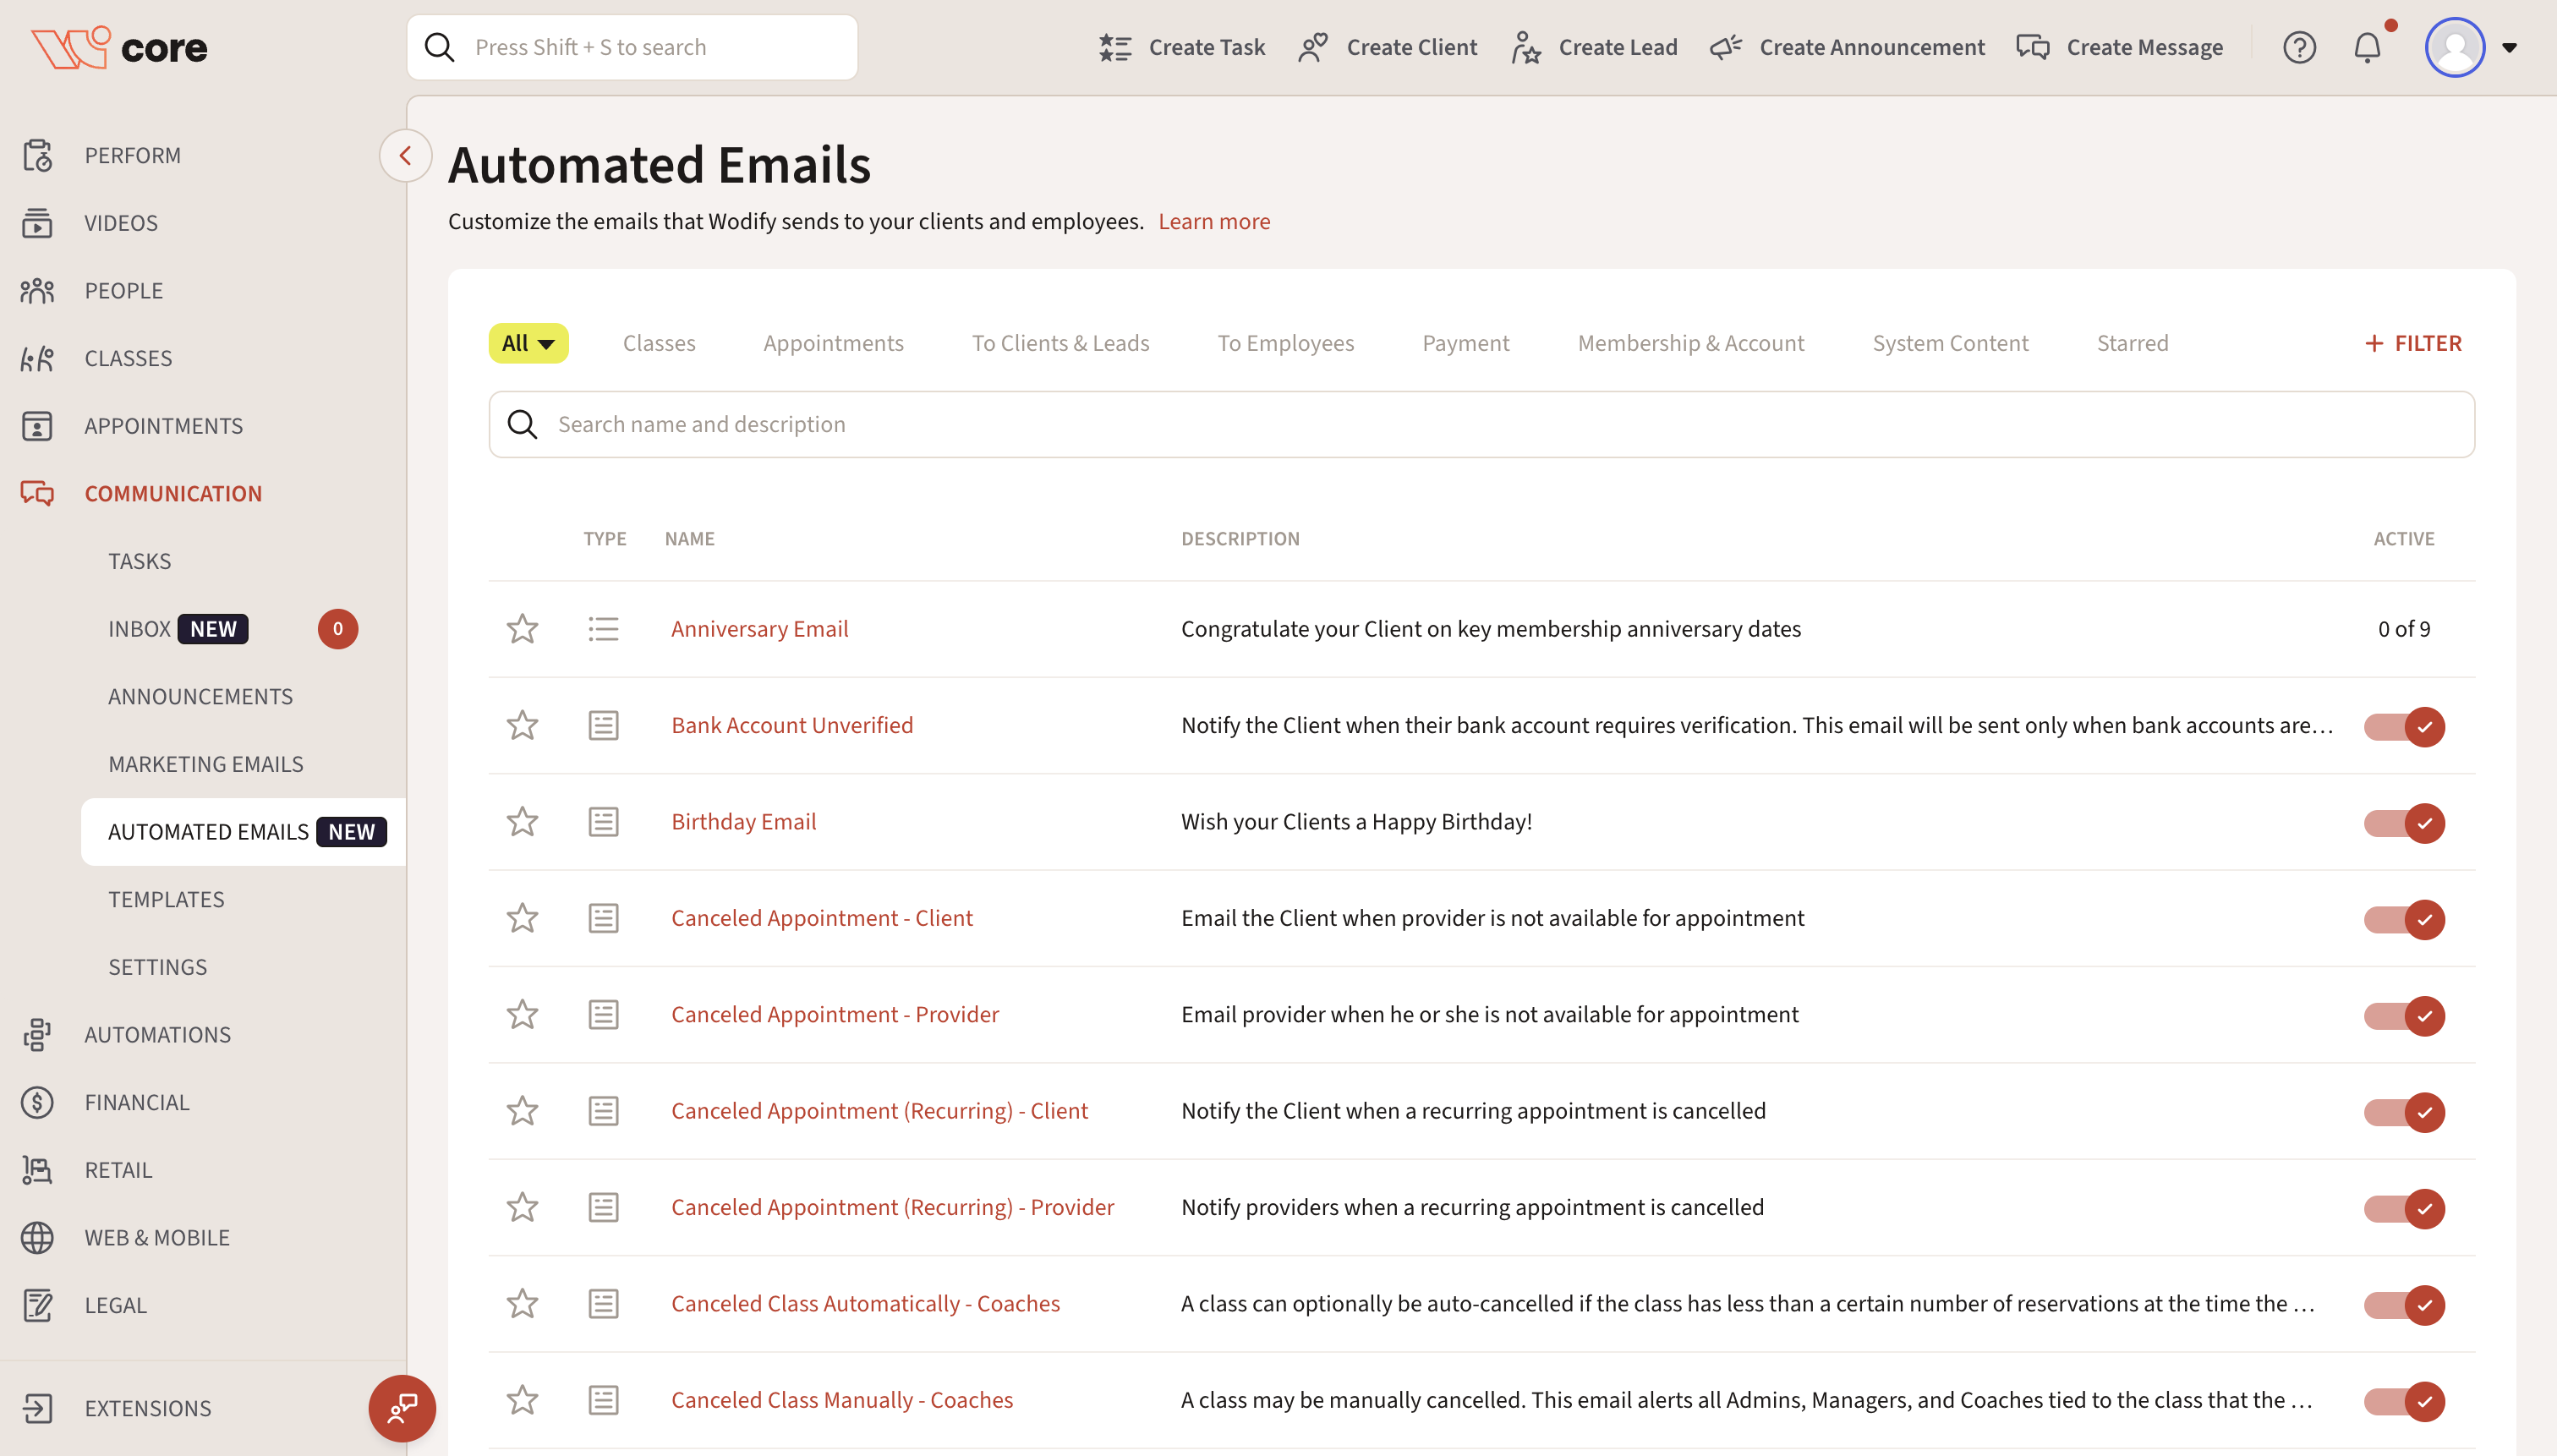Turn off the Birthday Email toggle
Viewport: 2557px width, 1456px height.
[2404, 823]
